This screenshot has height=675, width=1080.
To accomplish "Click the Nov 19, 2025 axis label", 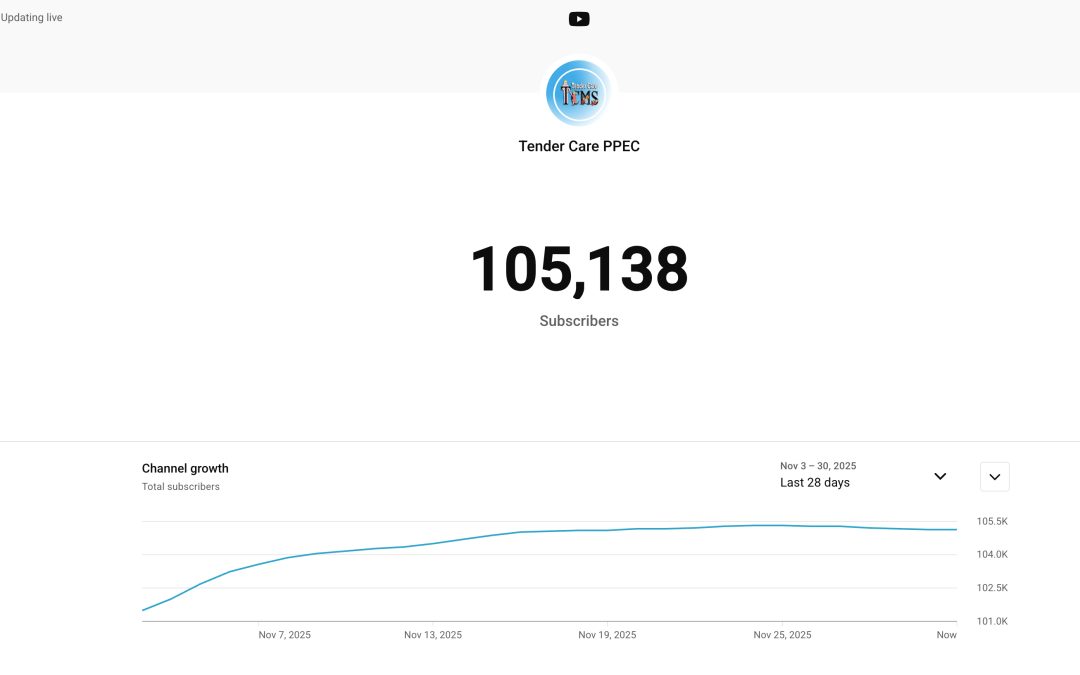I will point(607,634).
